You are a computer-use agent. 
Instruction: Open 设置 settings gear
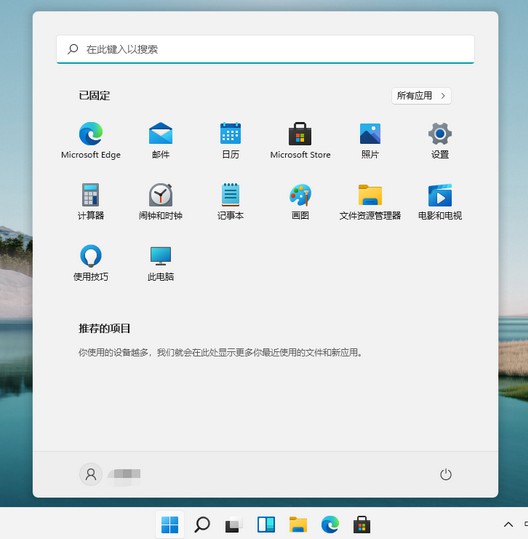(440, 140)
